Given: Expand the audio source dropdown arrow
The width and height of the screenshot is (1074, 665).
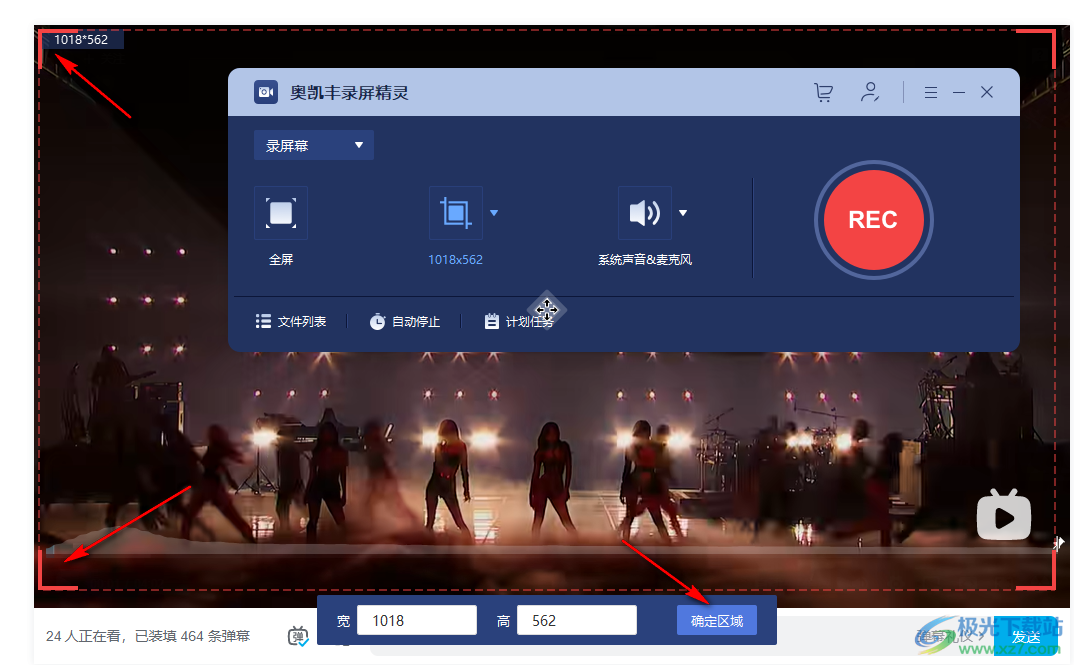Looking at the screenshot, I should (x=683, y=213).
